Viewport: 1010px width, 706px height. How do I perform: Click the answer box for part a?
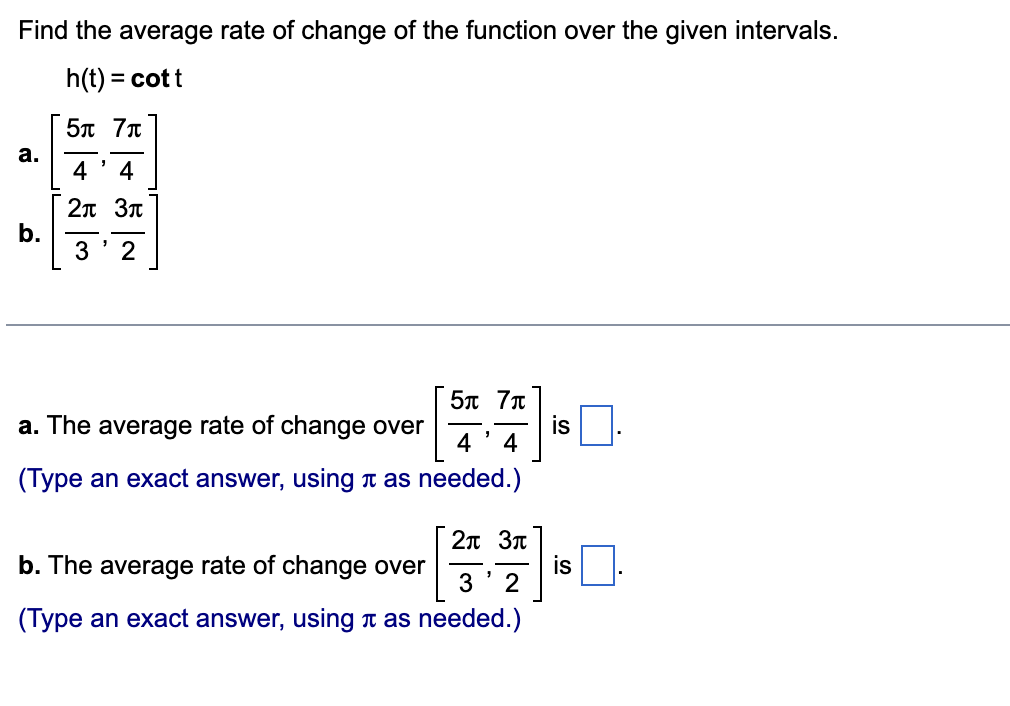(596, 425)
